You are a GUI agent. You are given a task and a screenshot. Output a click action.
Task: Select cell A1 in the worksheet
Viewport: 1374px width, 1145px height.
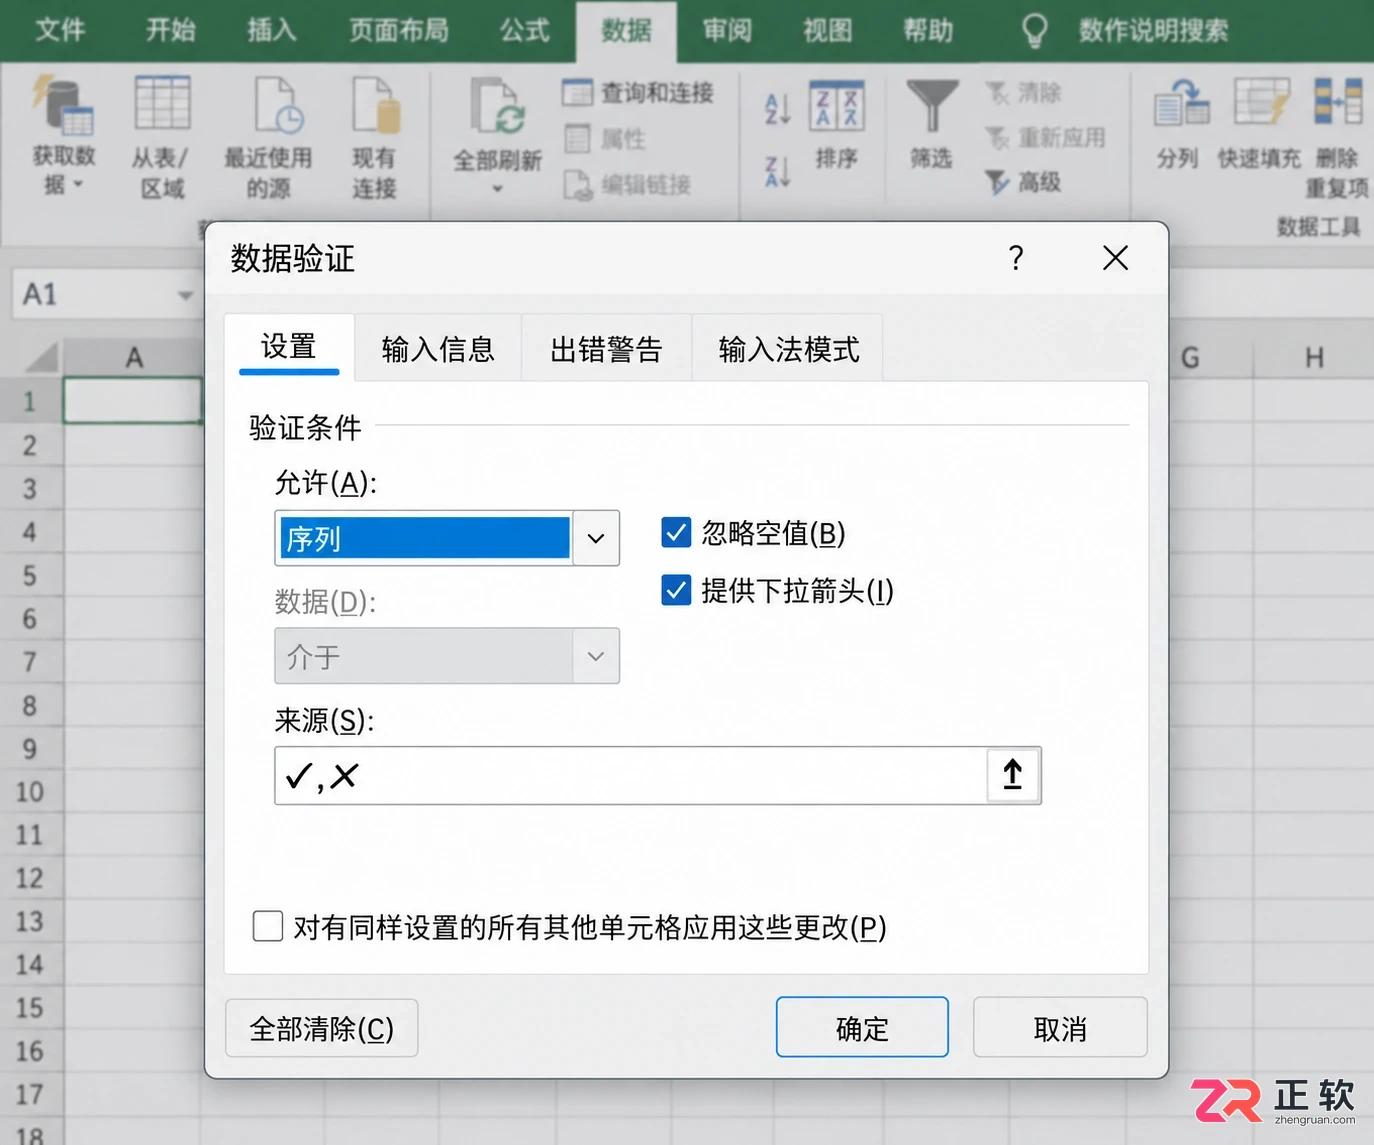pyautogui.click(x=133, y=400)
